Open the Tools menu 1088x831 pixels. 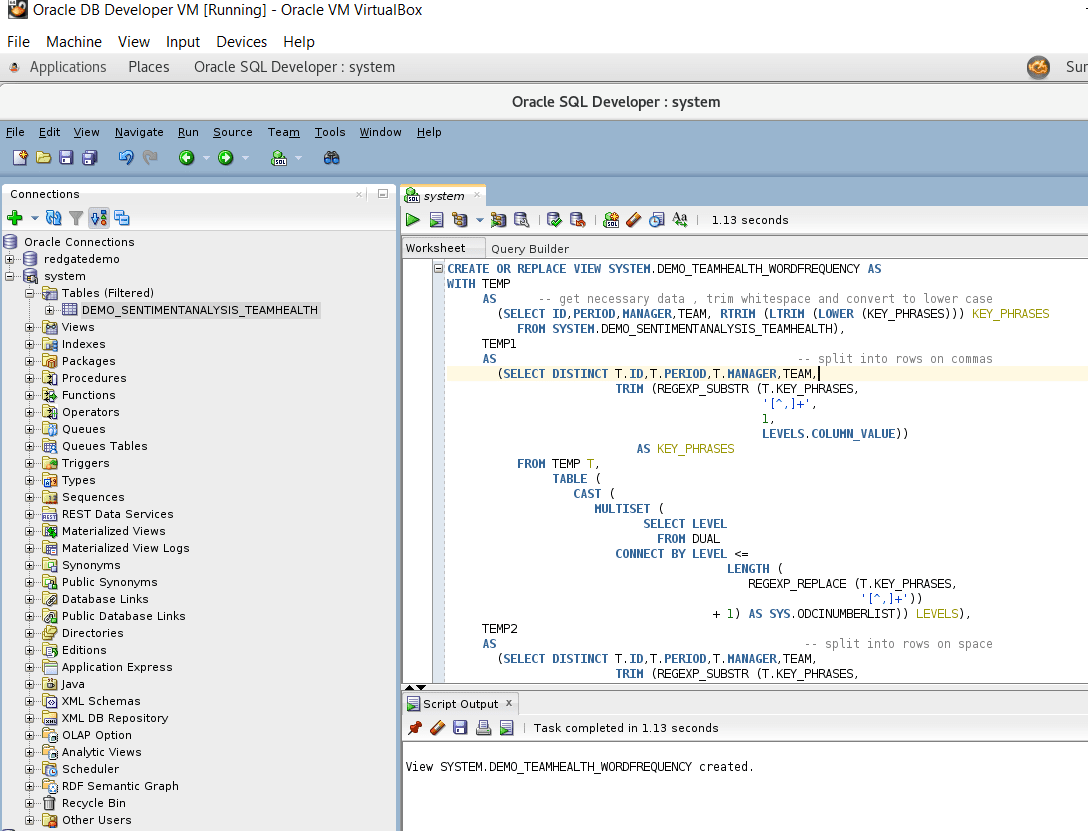click(330, 132)
